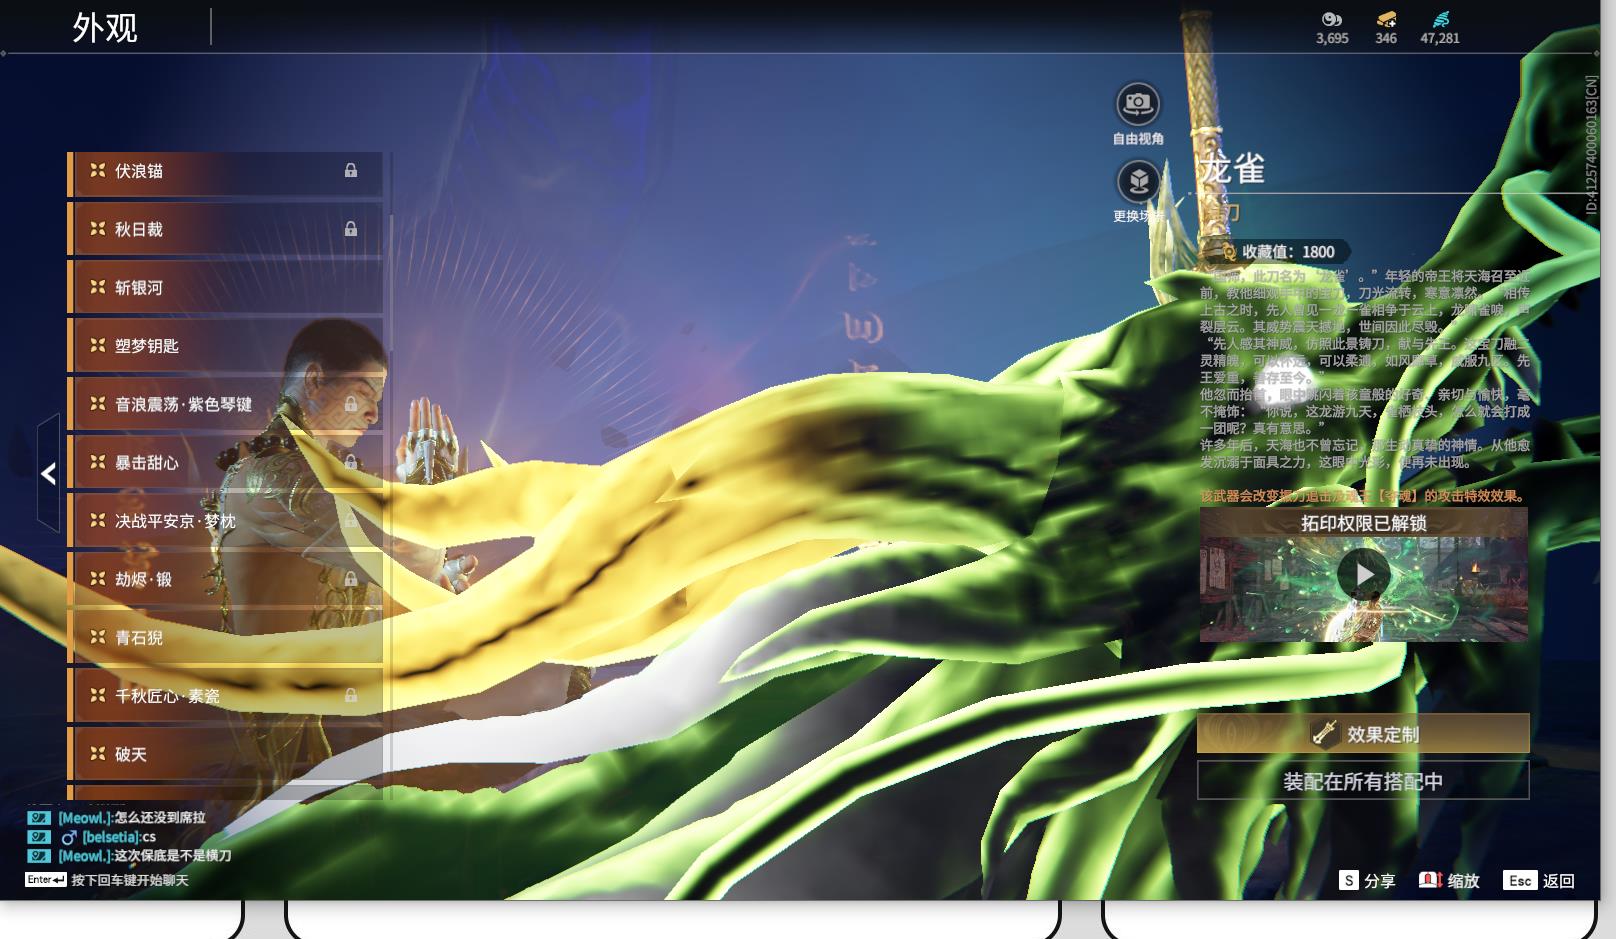Viewport: 1616px width, 939px height.
Task: Play the 拓印权限已解锁 preview video
Action: (x=1364, y=575)
